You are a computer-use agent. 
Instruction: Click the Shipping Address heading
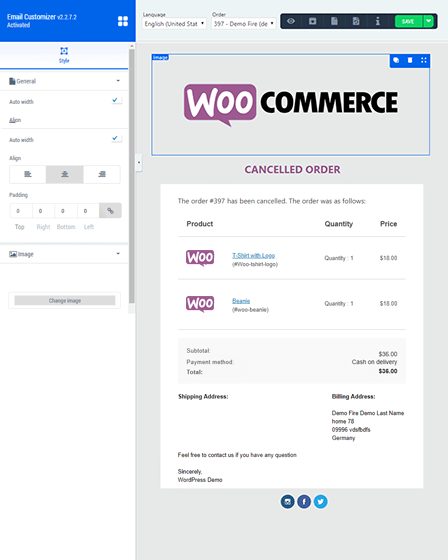tap(203, 397)
